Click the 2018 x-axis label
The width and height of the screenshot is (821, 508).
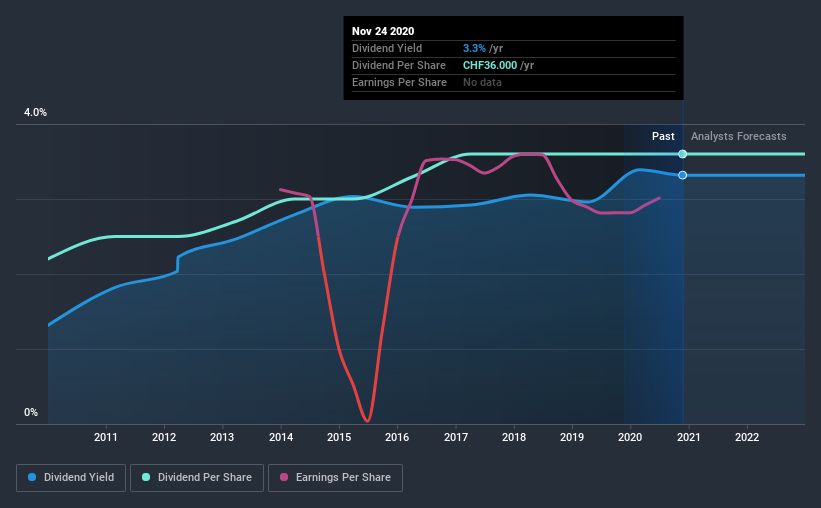(x=514, y=437)
